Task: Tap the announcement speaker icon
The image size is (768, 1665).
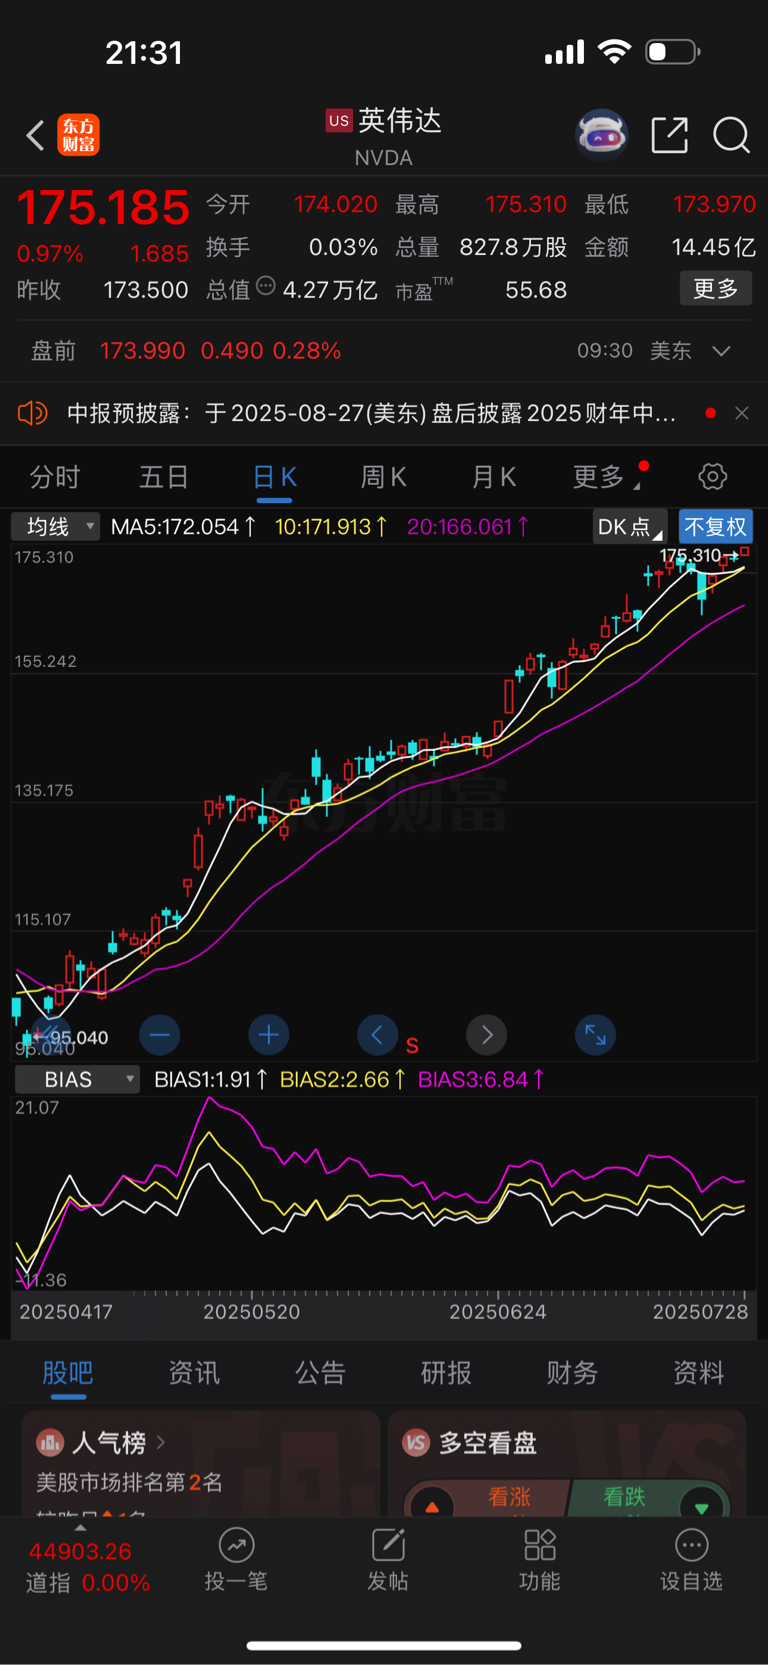Action: (x=33, y=412)
